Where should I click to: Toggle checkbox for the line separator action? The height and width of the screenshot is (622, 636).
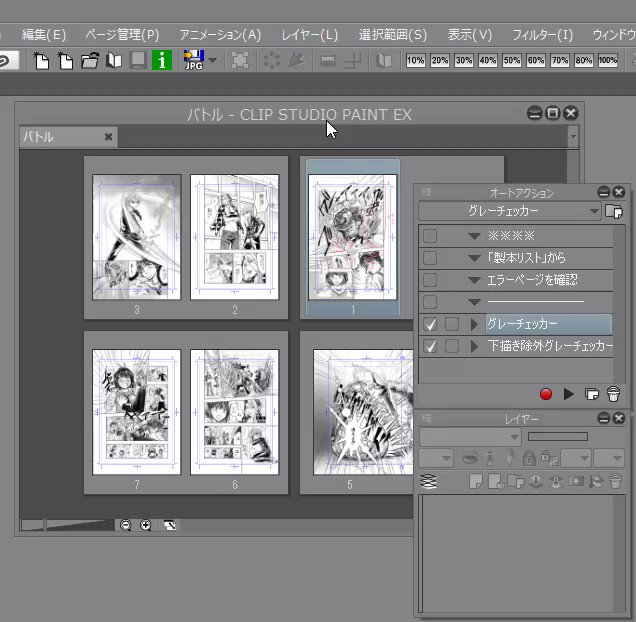pos(430,302)
